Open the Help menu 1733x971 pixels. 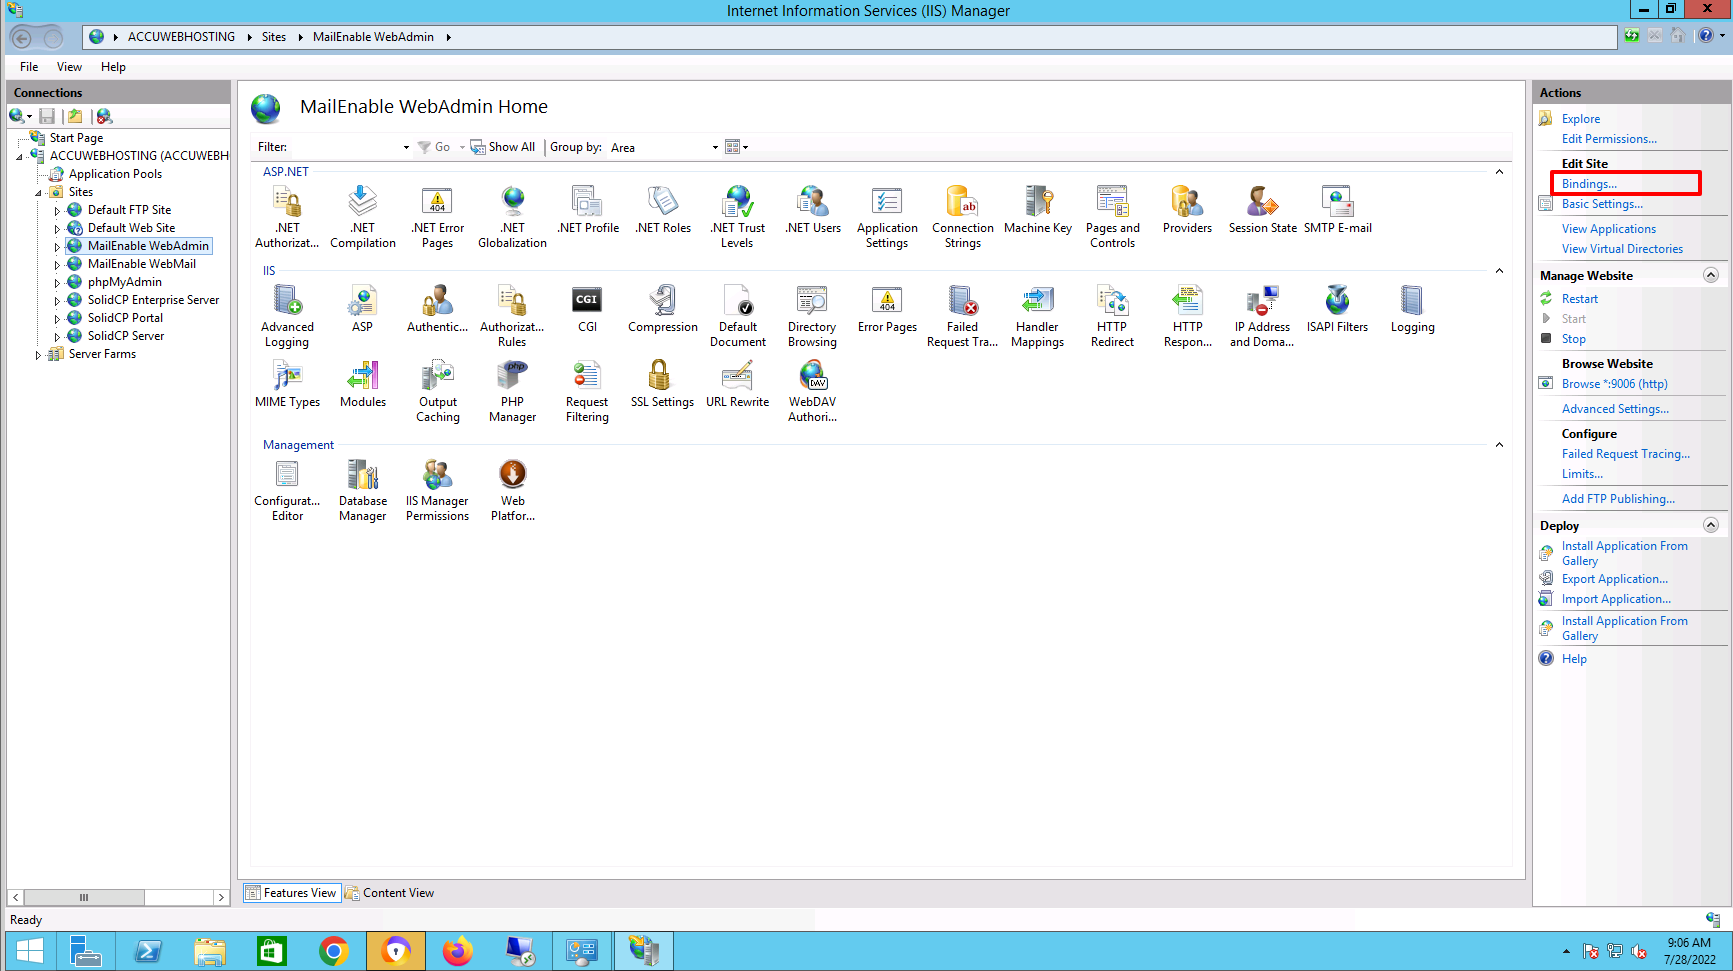click(113, 67)
